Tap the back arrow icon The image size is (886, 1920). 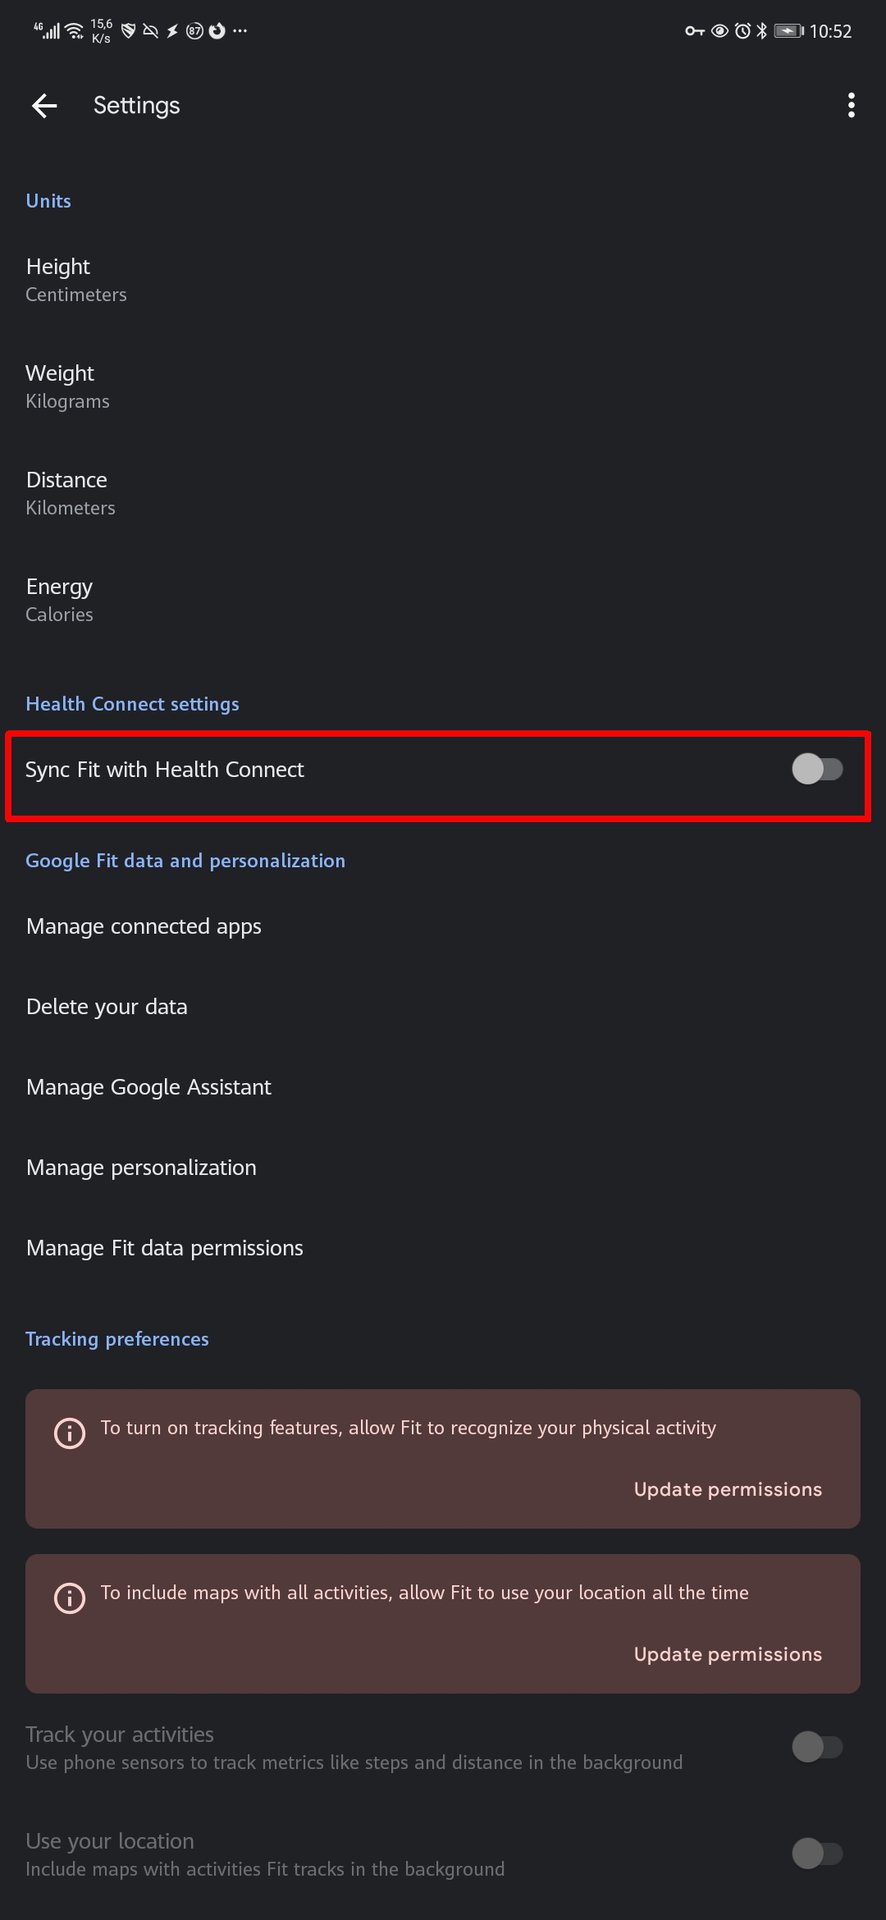pos(44,106)
